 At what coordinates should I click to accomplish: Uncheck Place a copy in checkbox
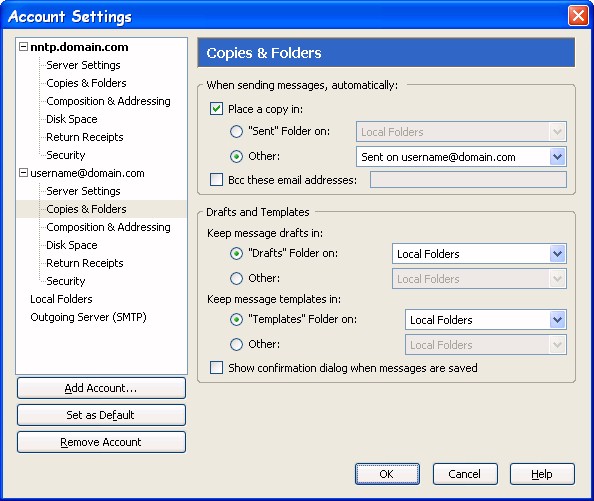(x=216, y=109)
